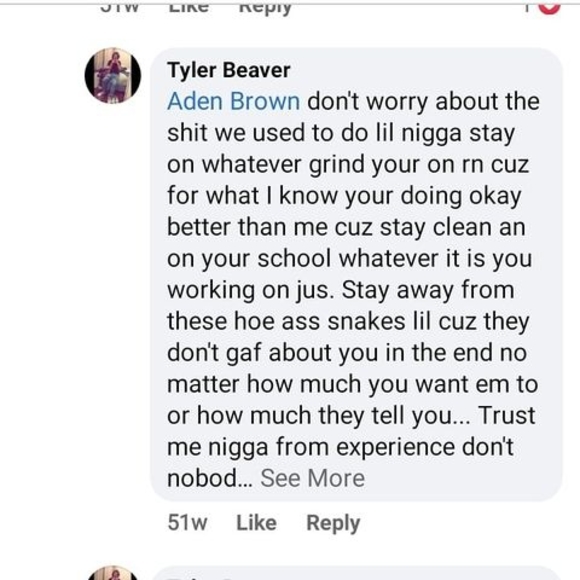Open the 51w timestamp under Tyler's comment
Screen dimensions: 580x580
pyautogui.click(x=187, y=523)
